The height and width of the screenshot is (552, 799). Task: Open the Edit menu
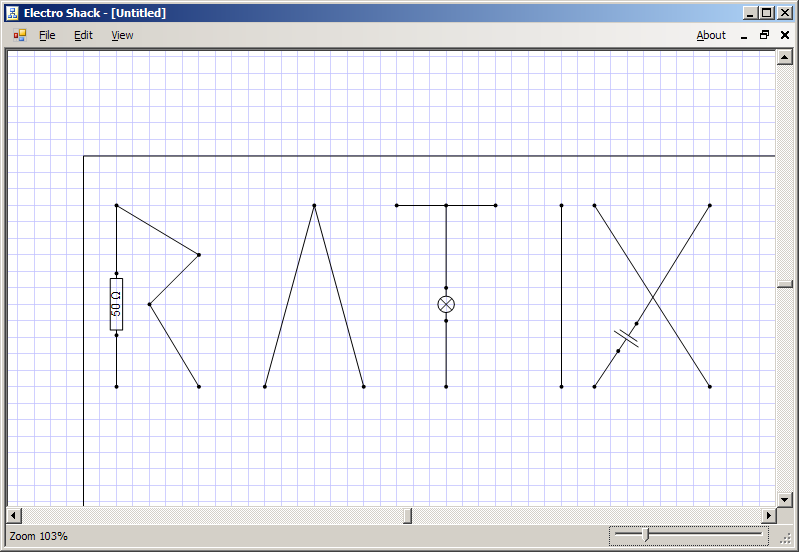point(83,35)
